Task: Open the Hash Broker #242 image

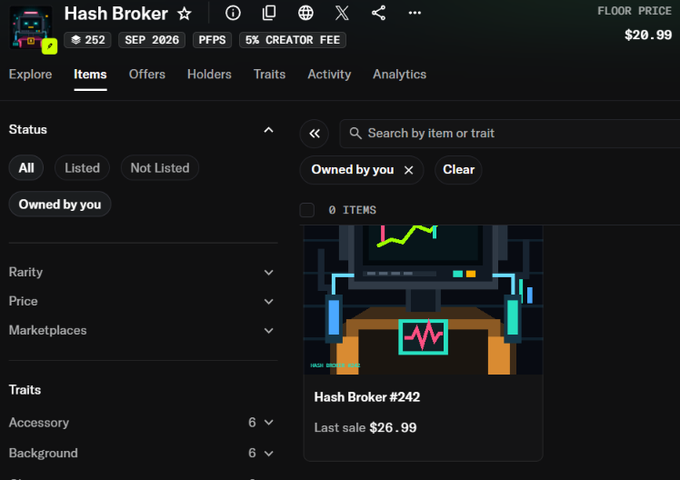Action: pos(423,300)
